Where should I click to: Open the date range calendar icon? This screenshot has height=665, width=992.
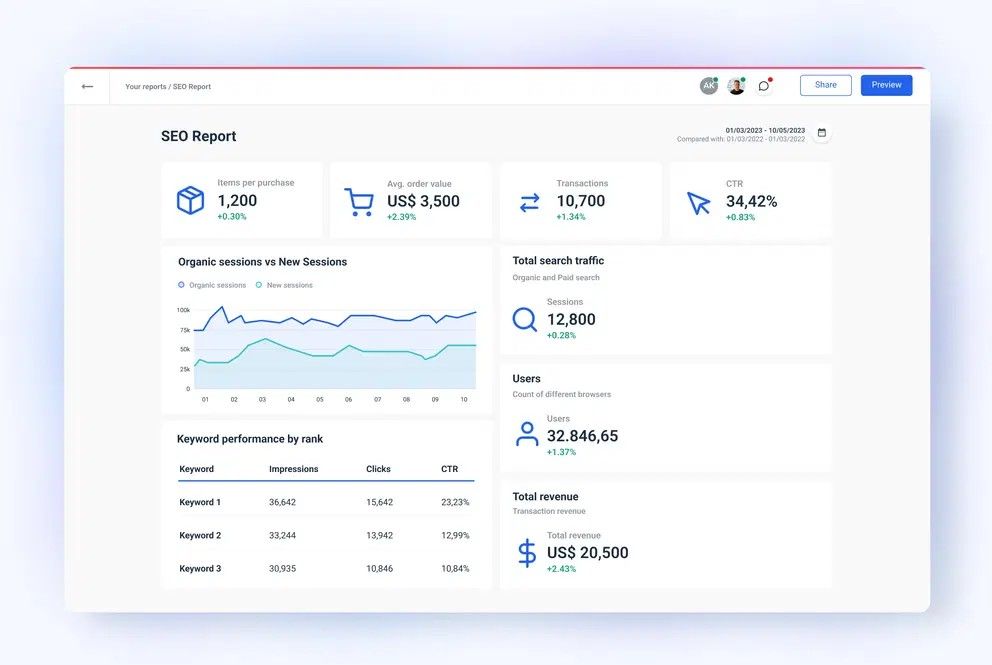click(x=822, y=133)
